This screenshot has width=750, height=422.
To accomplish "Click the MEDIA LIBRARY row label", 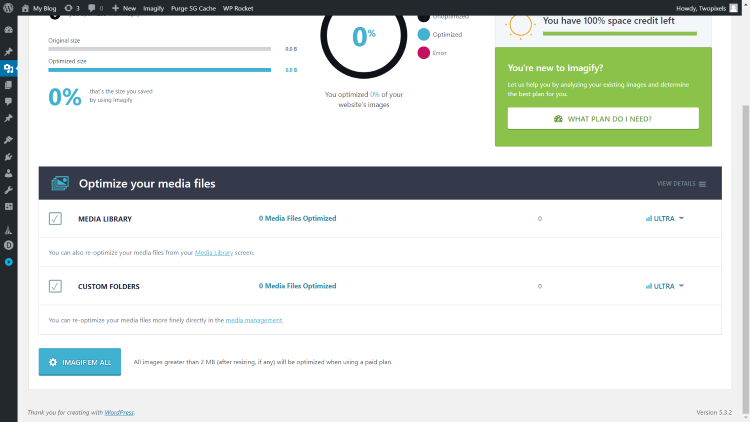I will pos(105,219).
